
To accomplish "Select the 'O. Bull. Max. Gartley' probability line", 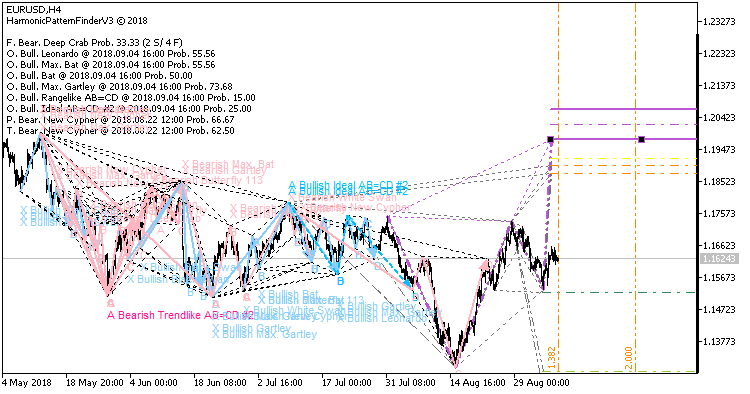I will pos(120,87).
